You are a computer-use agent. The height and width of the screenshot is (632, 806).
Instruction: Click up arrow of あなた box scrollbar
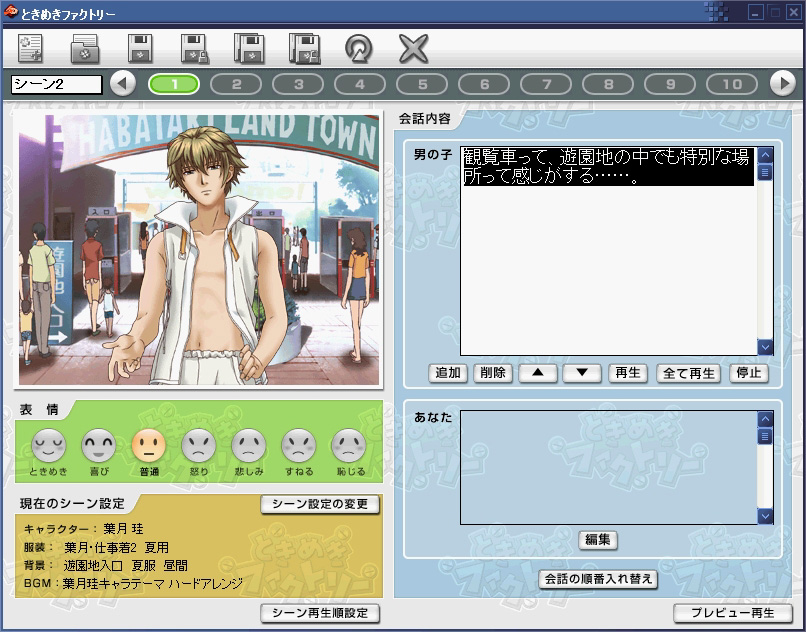(x=765, y=419)
